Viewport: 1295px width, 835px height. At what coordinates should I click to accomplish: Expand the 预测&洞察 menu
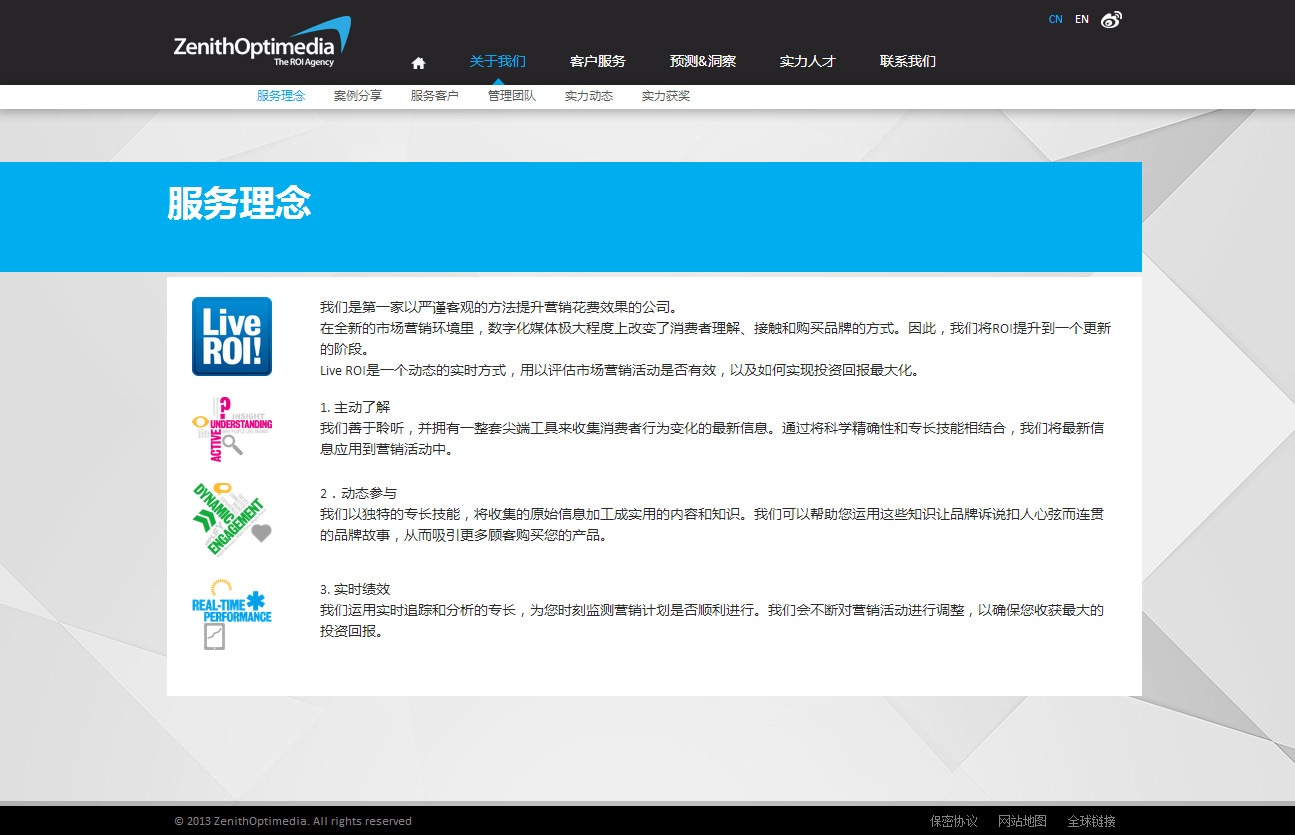pos(702,61)
